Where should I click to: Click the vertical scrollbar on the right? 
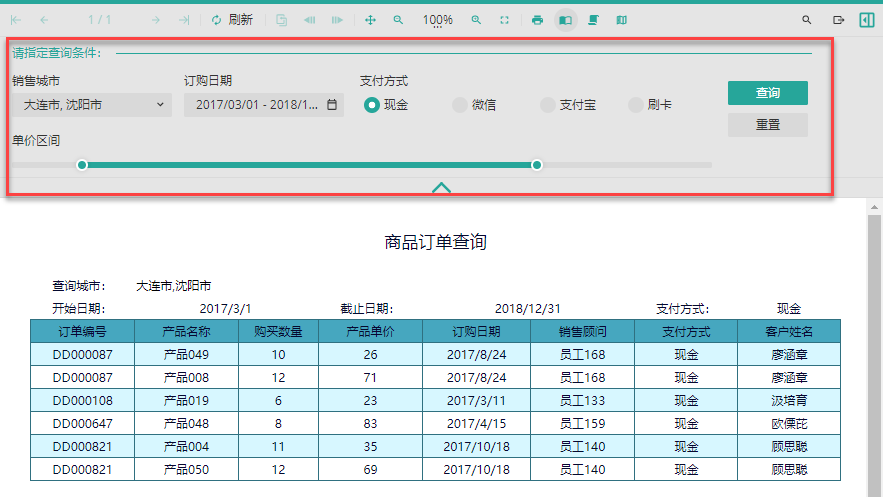874,349
